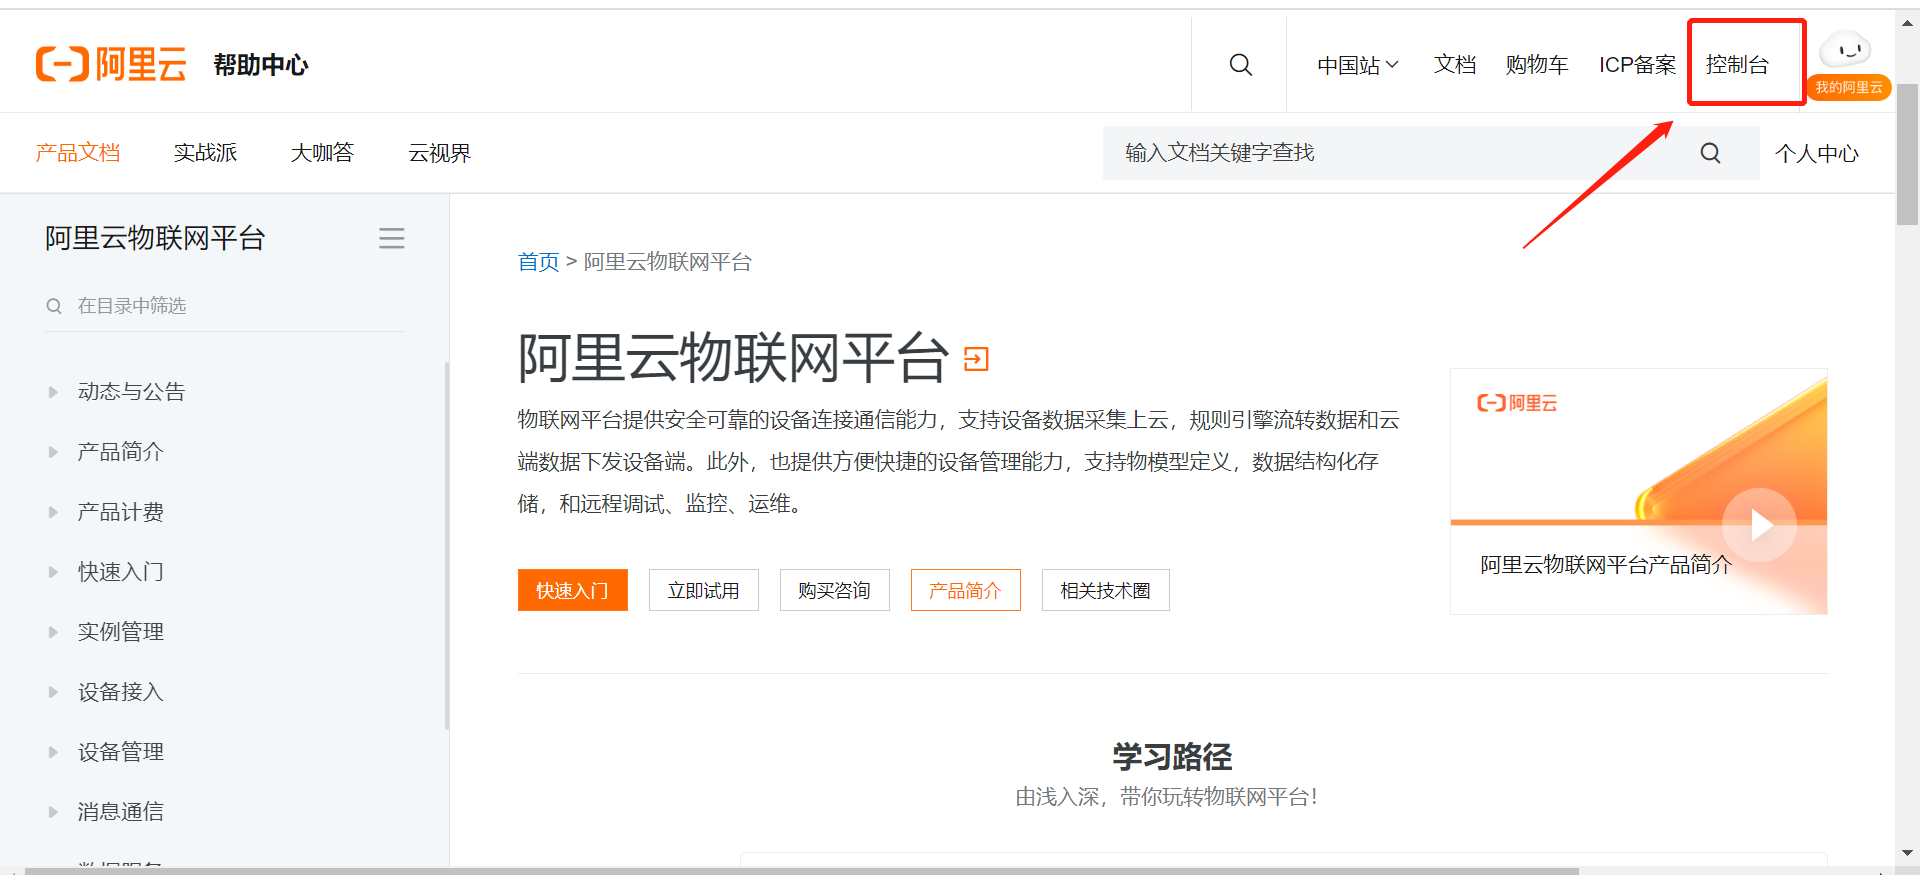
Task: Expand the 产品计费 sidebar node
Action: point(53,512)
